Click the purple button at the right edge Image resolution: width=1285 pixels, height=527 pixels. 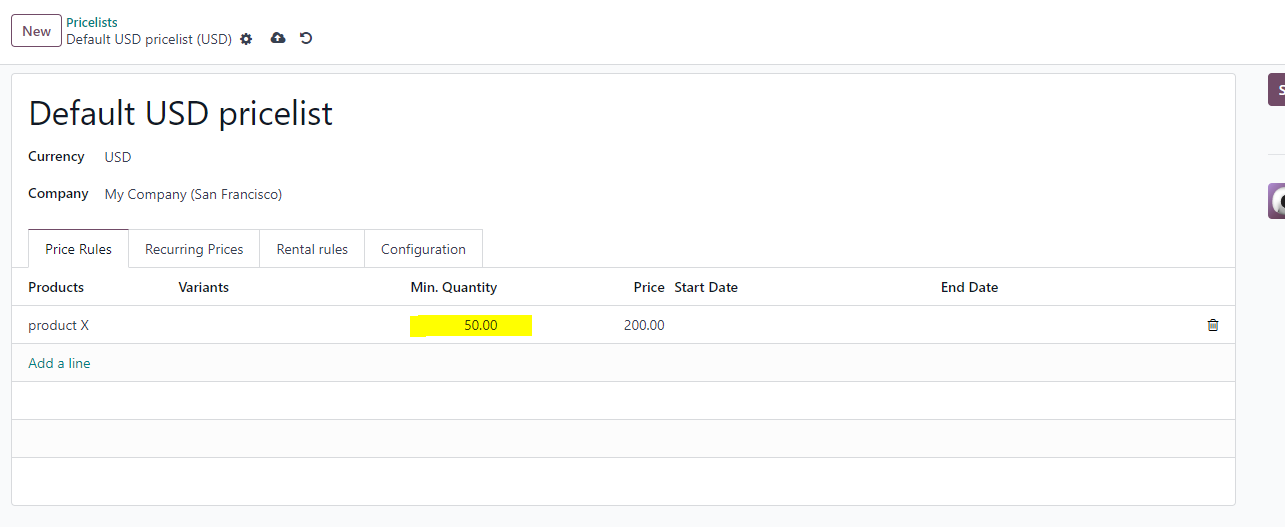[1276, 89]
